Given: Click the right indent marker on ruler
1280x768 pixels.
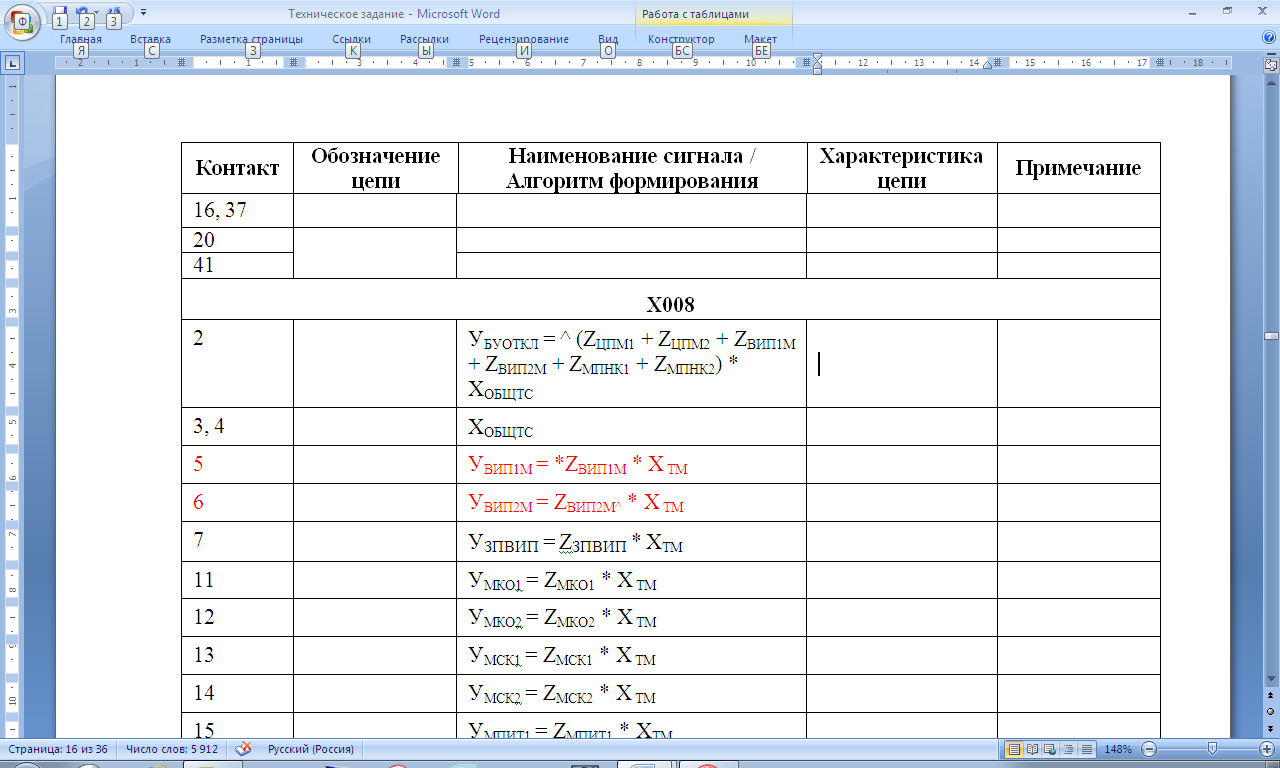Looking at the screenshot, I should 988,65.
